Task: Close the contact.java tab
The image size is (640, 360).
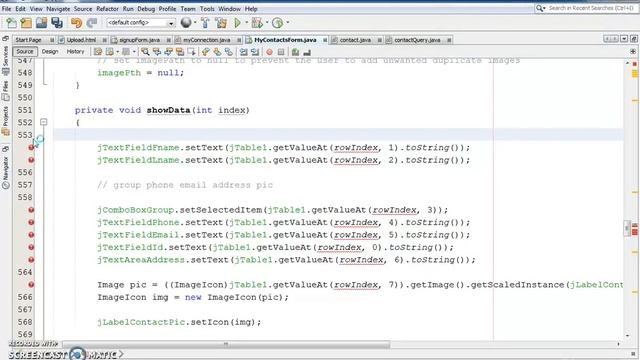Action: point(380,40)
